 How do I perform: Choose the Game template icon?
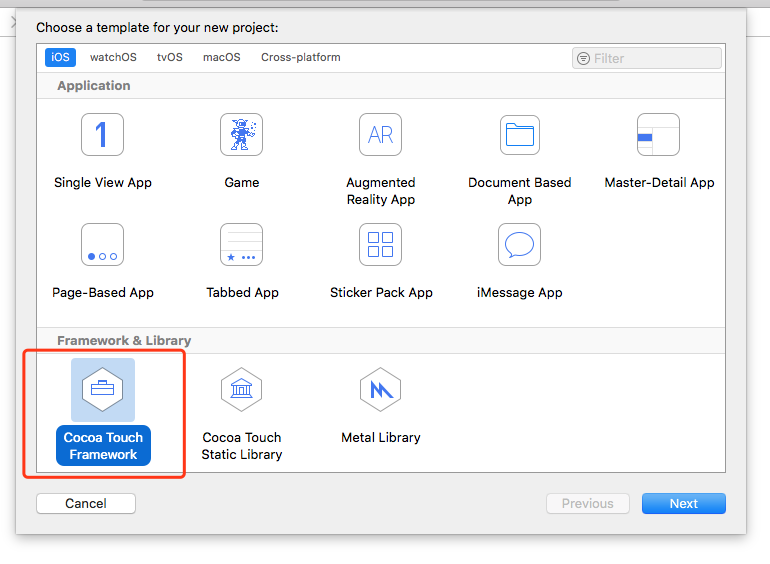[x=241, y=134]
